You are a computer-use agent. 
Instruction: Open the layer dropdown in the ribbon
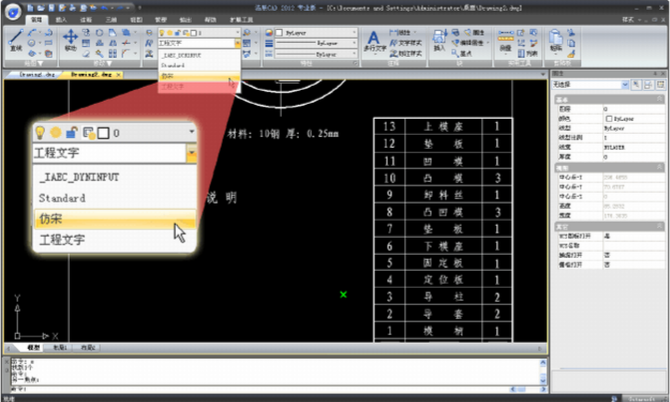pos(238,32)
